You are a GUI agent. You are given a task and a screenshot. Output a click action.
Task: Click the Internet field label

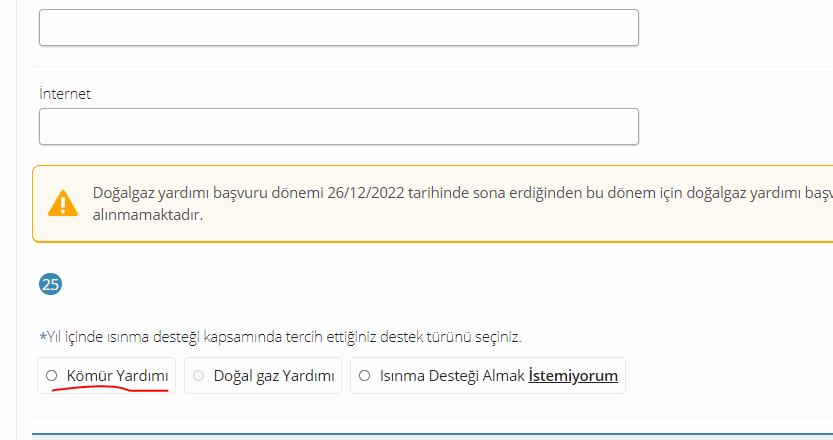pos(65,94)
